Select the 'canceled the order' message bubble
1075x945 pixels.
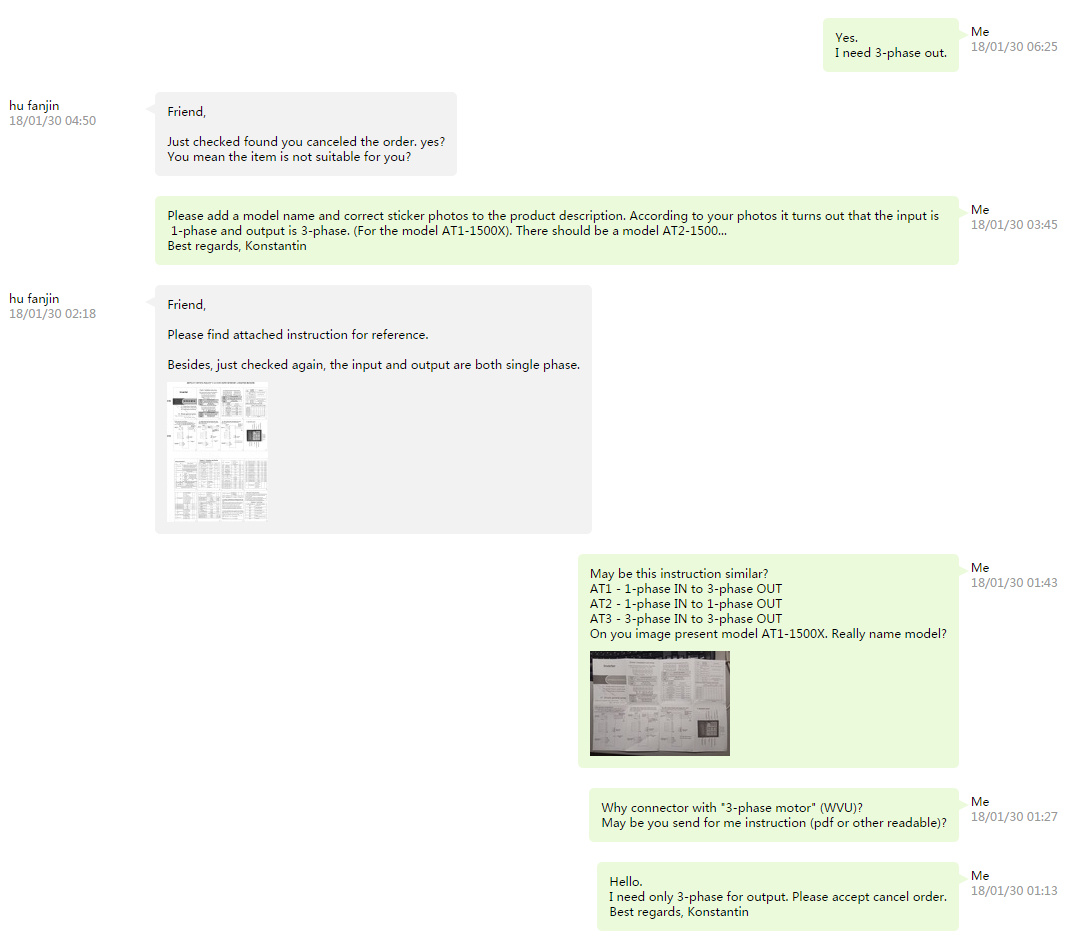point(306,134)
